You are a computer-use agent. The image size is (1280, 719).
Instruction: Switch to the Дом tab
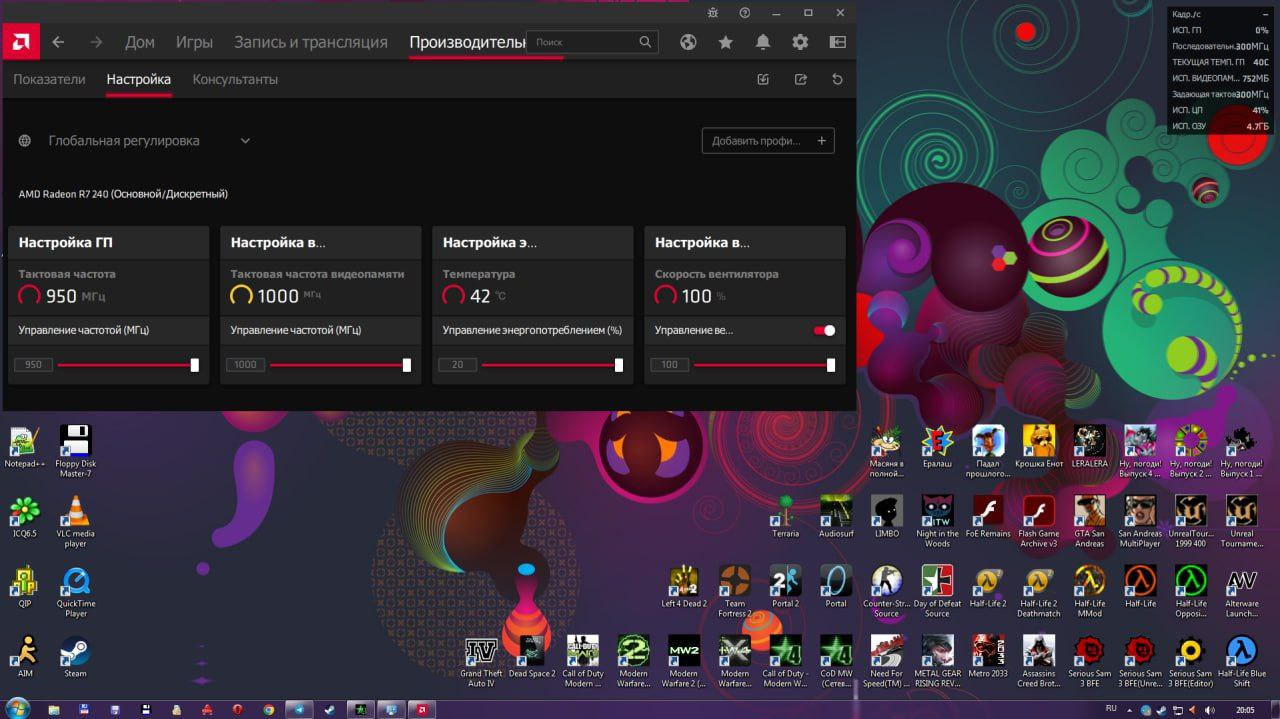pyautogui.click(x=140, y=42)
